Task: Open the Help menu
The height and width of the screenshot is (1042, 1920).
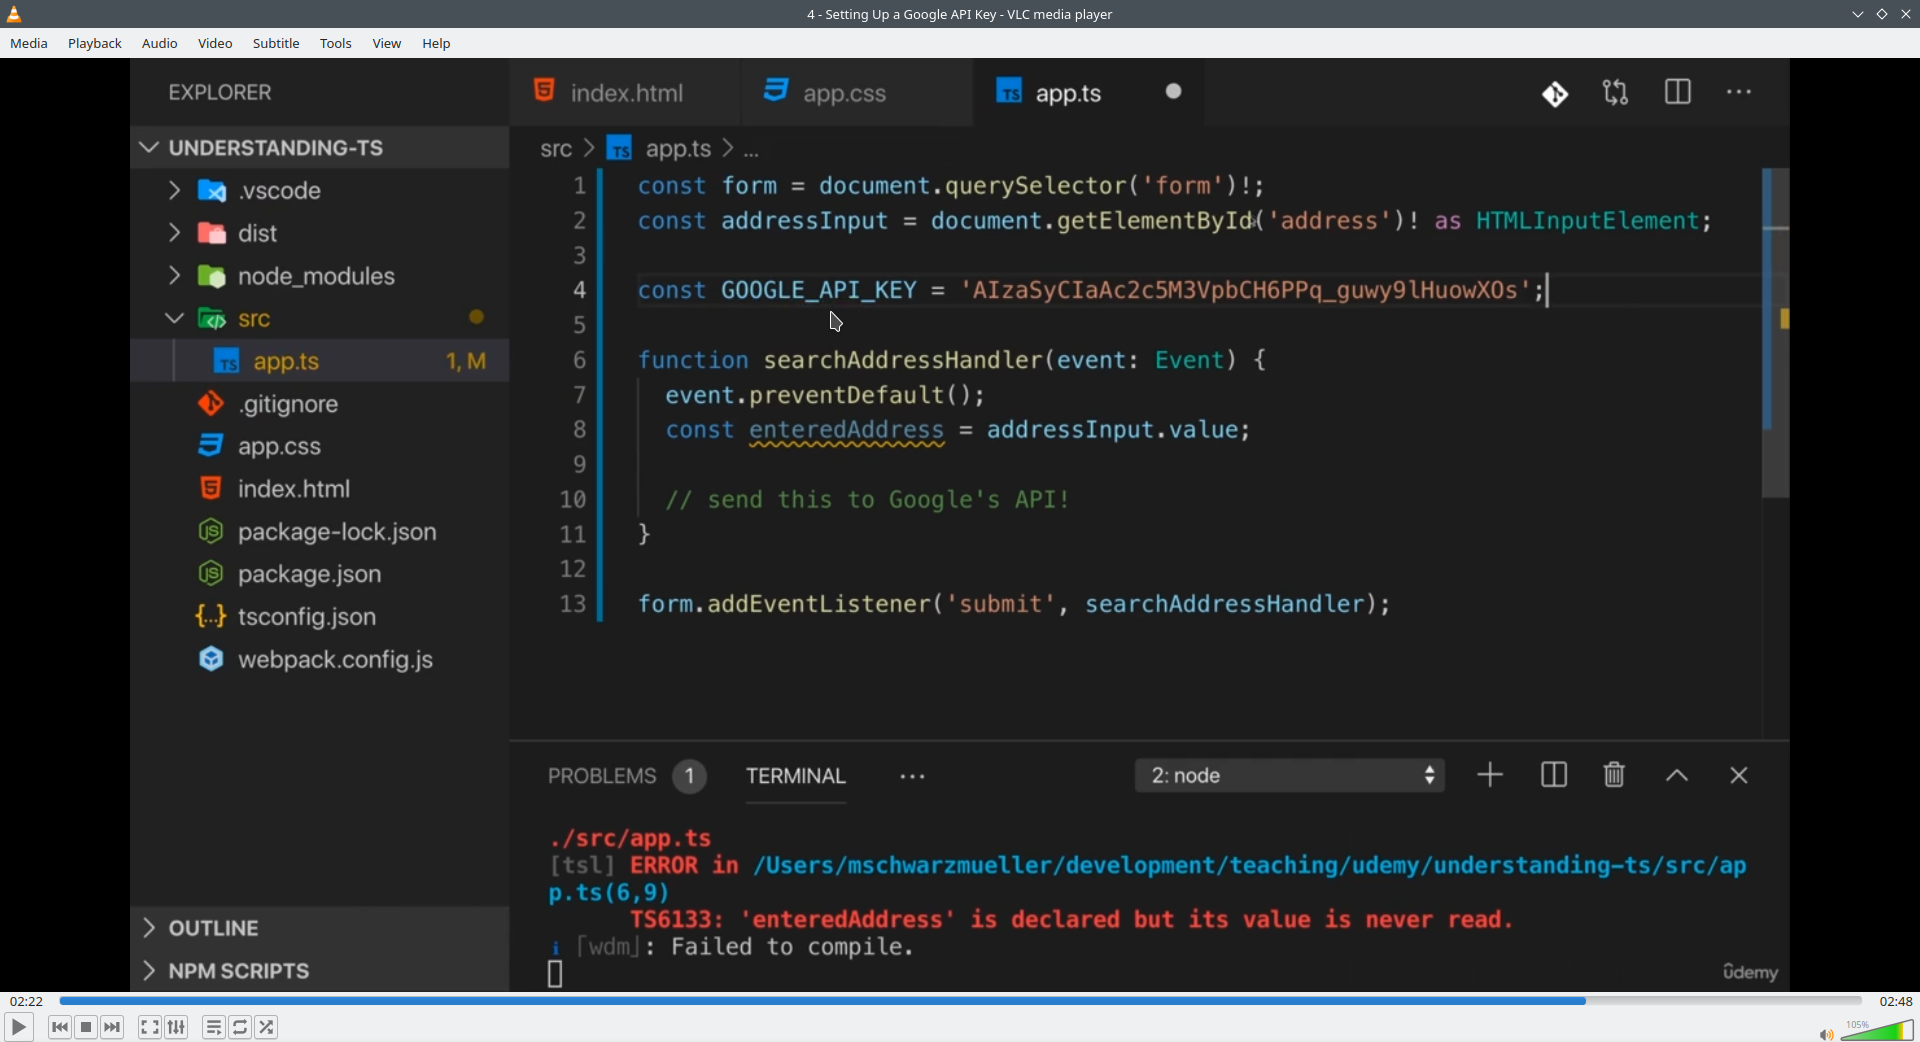Action: click(437, 43)
